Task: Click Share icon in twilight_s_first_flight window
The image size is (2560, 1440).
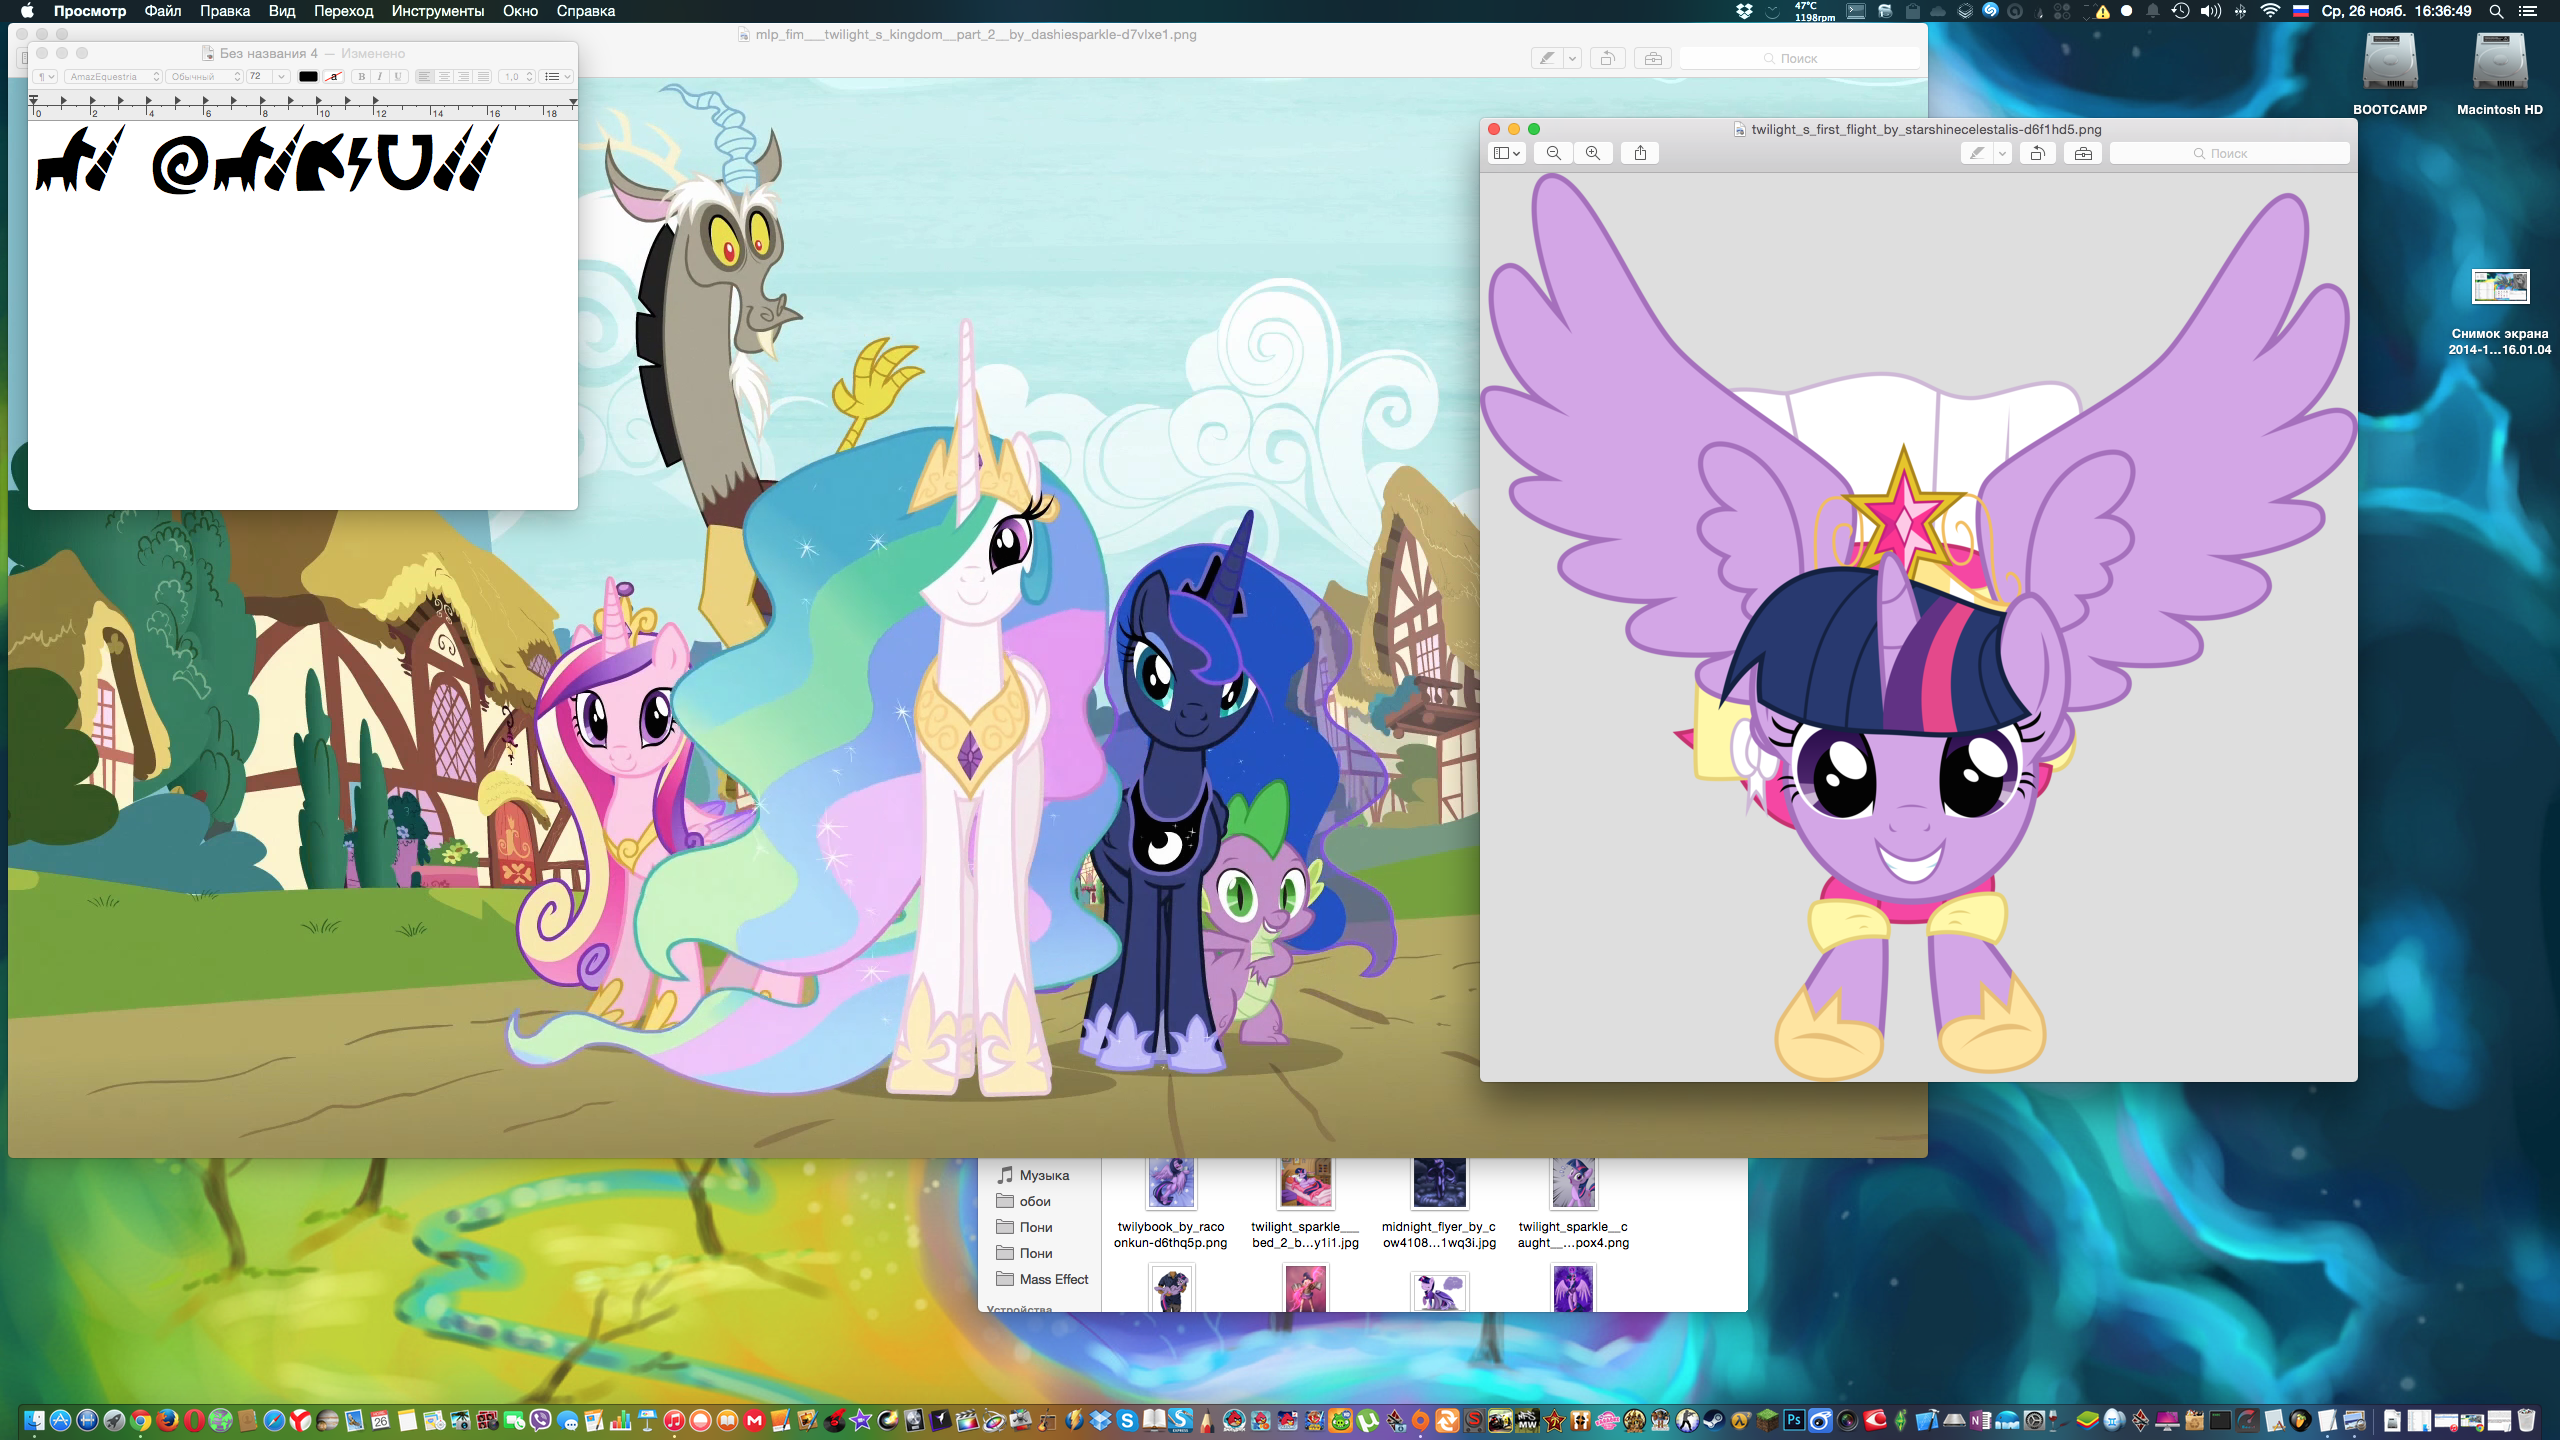Action: click(x=1640, y=153)
